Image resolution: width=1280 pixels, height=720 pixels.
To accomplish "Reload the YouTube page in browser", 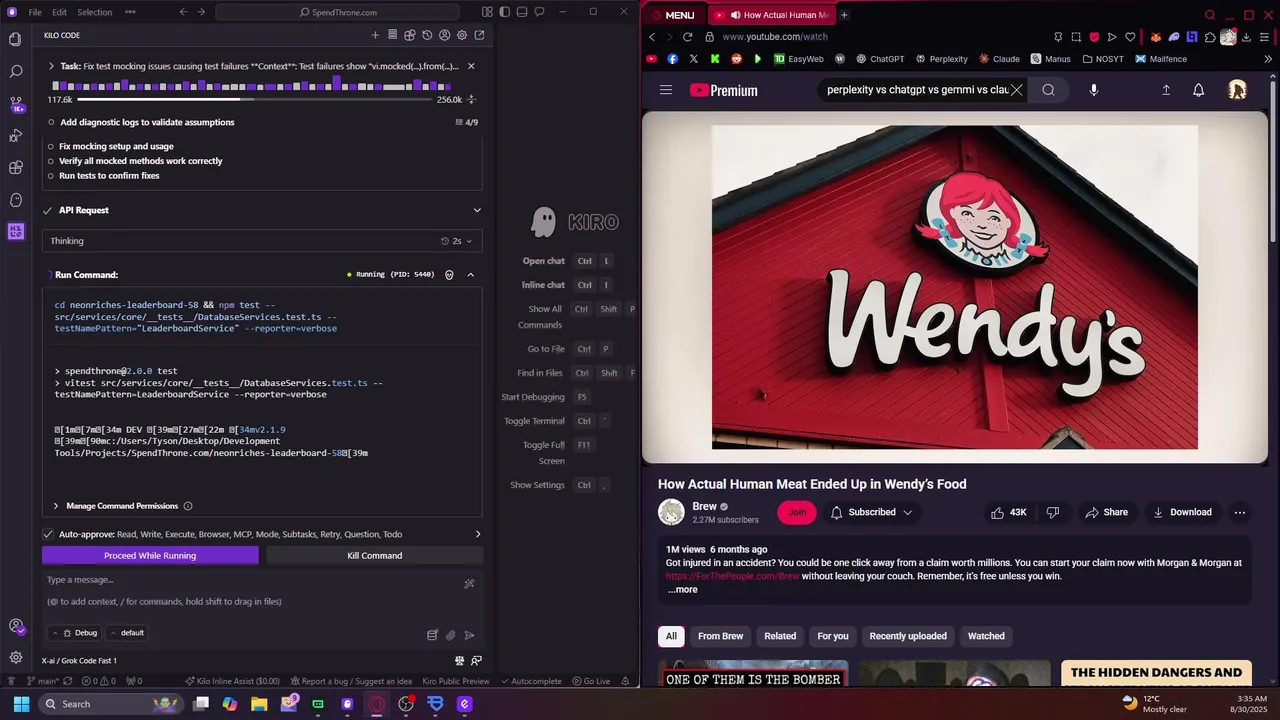I will 687,37.
